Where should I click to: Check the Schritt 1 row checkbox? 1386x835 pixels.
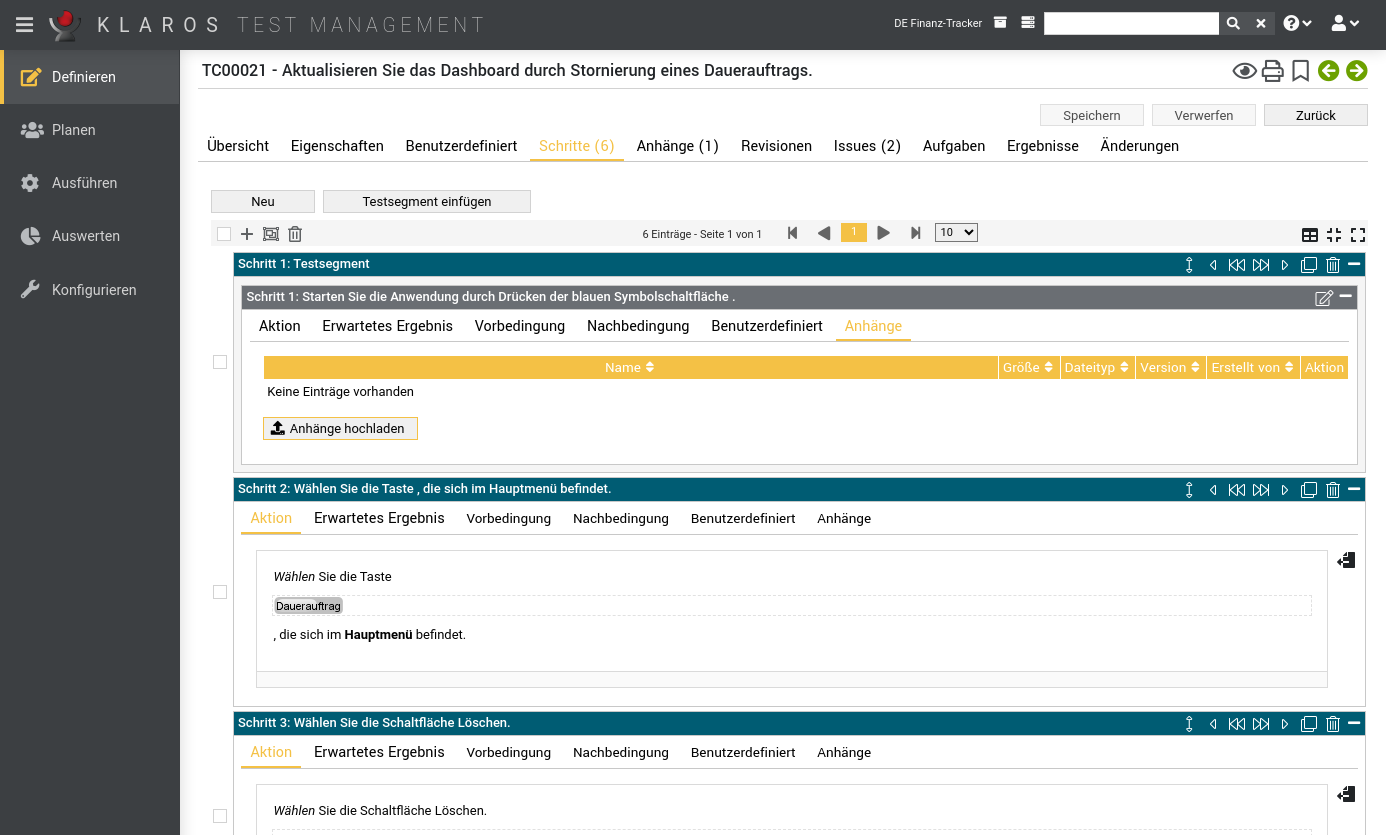click(220, 362)
